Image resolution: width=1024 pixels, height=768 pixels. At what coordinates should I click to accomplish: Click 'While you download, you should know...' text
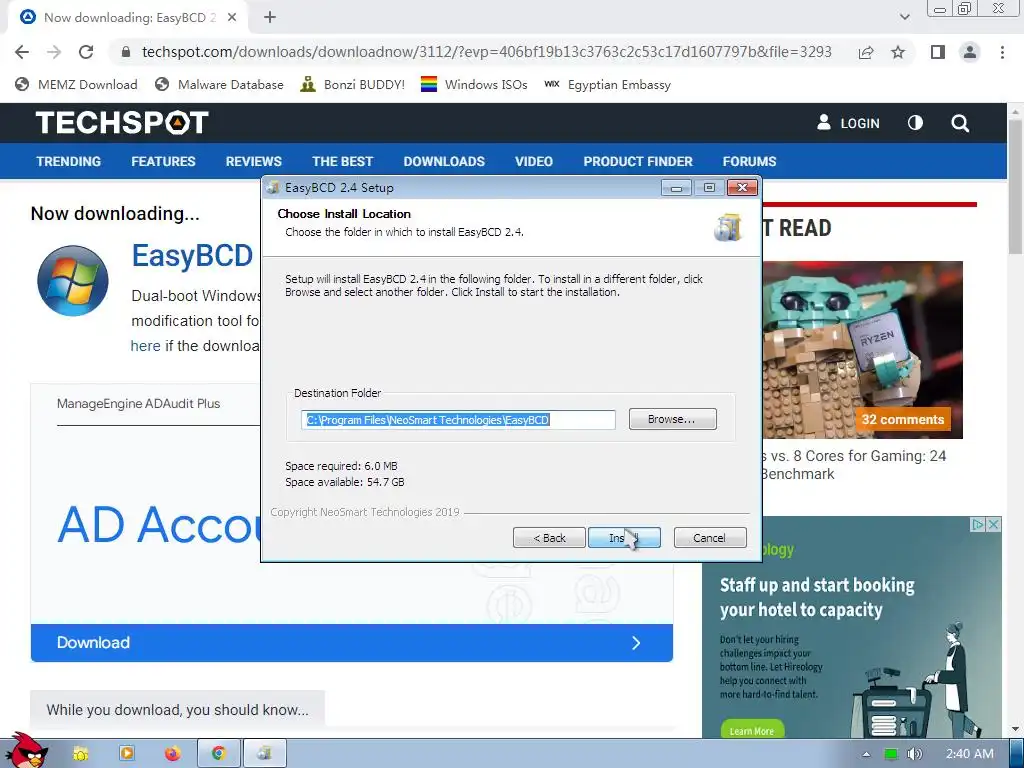pyautogui.click(x=178, y=710)
